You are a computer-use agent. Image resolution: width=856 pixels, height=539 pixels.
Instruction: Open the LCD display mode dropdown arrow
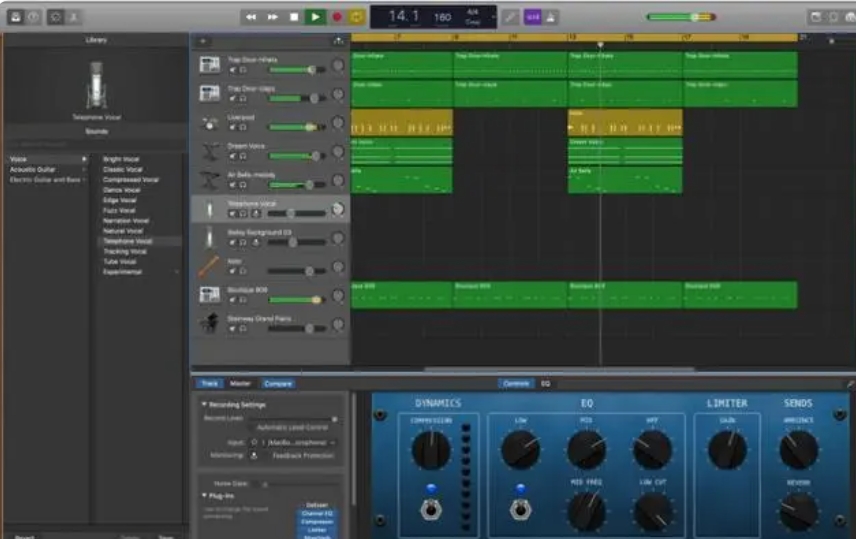493,17
